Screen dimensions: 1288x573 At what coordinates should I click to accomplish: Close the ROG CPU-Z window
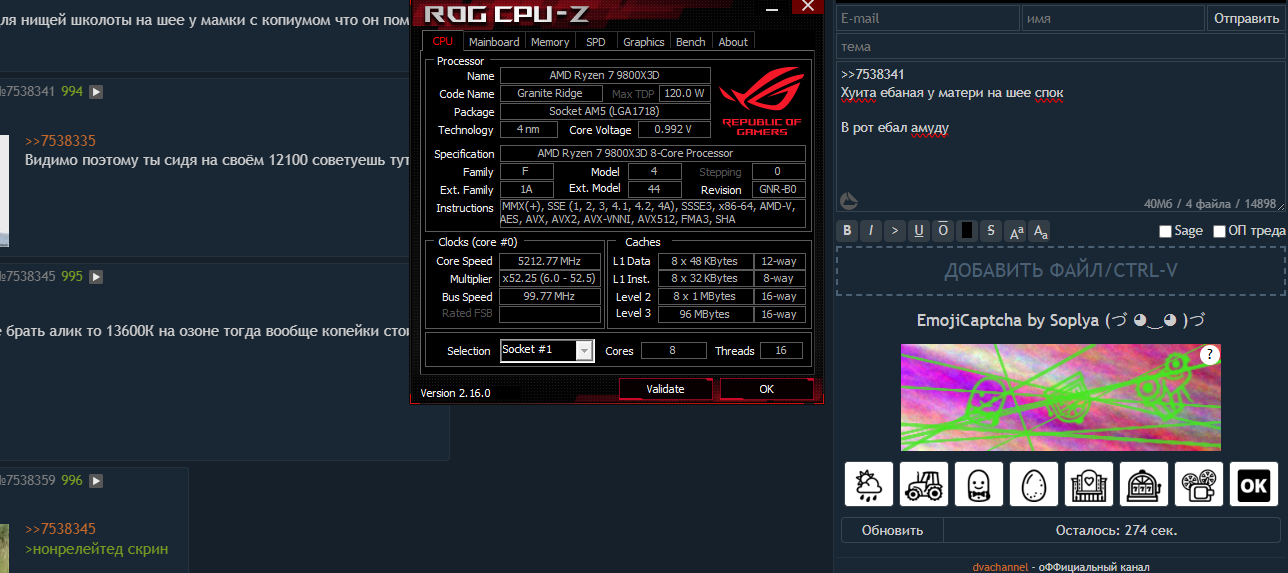point(807,5)
